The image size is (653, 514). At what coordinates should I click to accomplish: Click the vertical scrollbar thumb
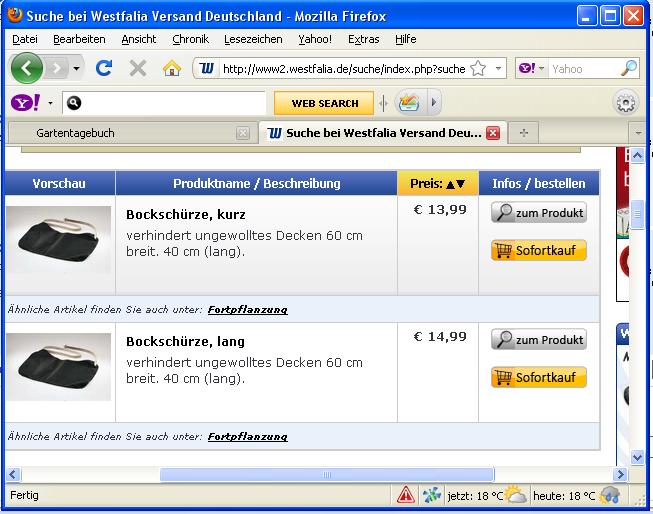coord(638,215)
